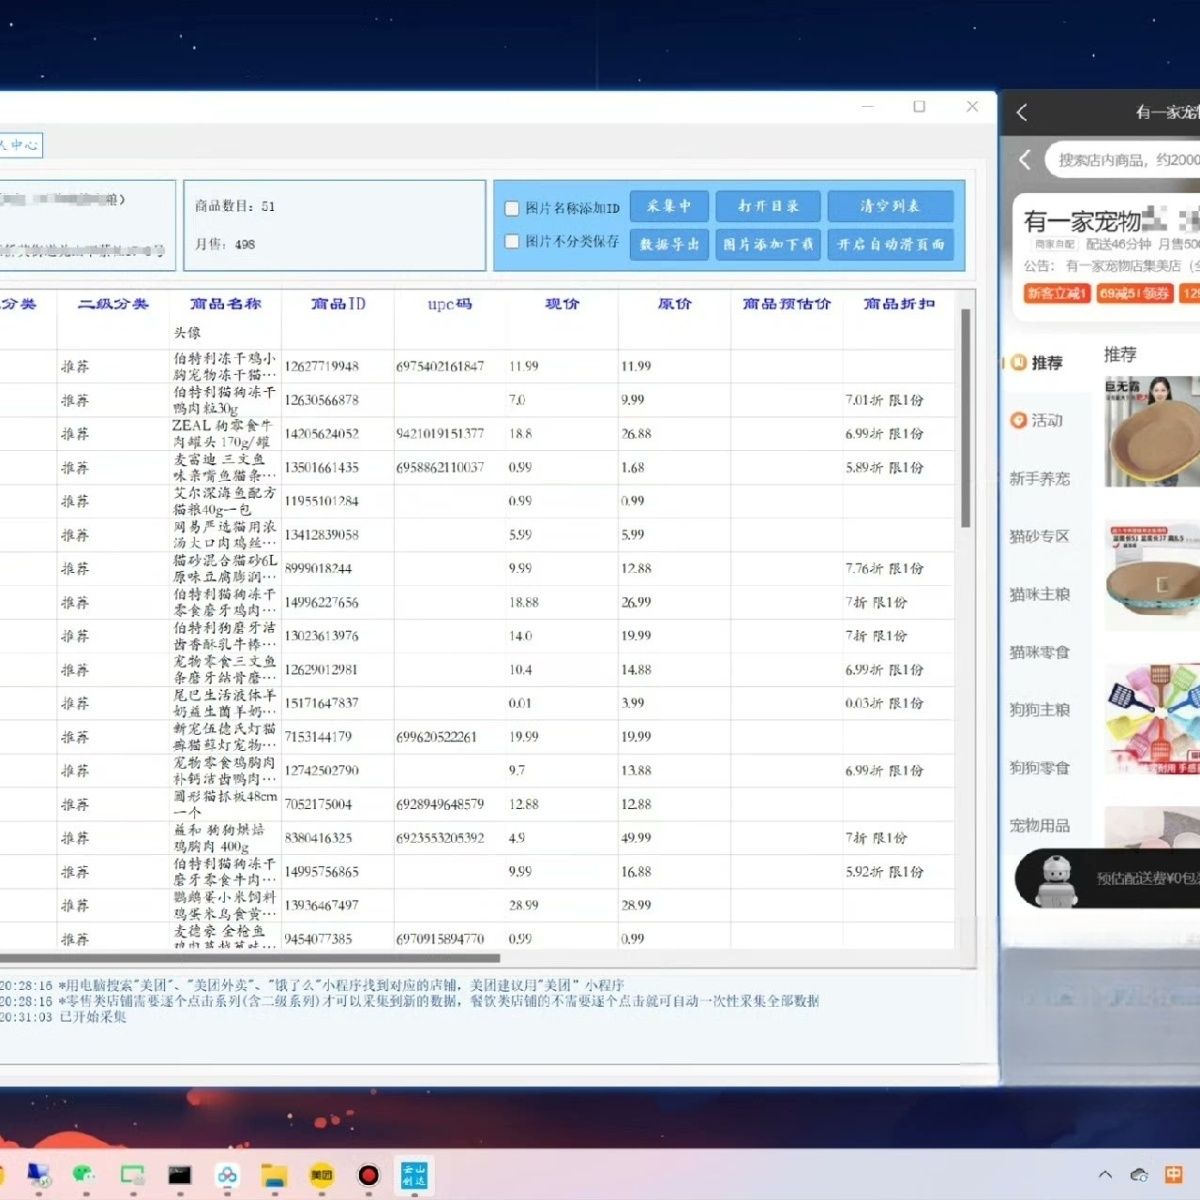
Task: Enable the 图片名称添加ID checkbox
Action: coord(512,208)
